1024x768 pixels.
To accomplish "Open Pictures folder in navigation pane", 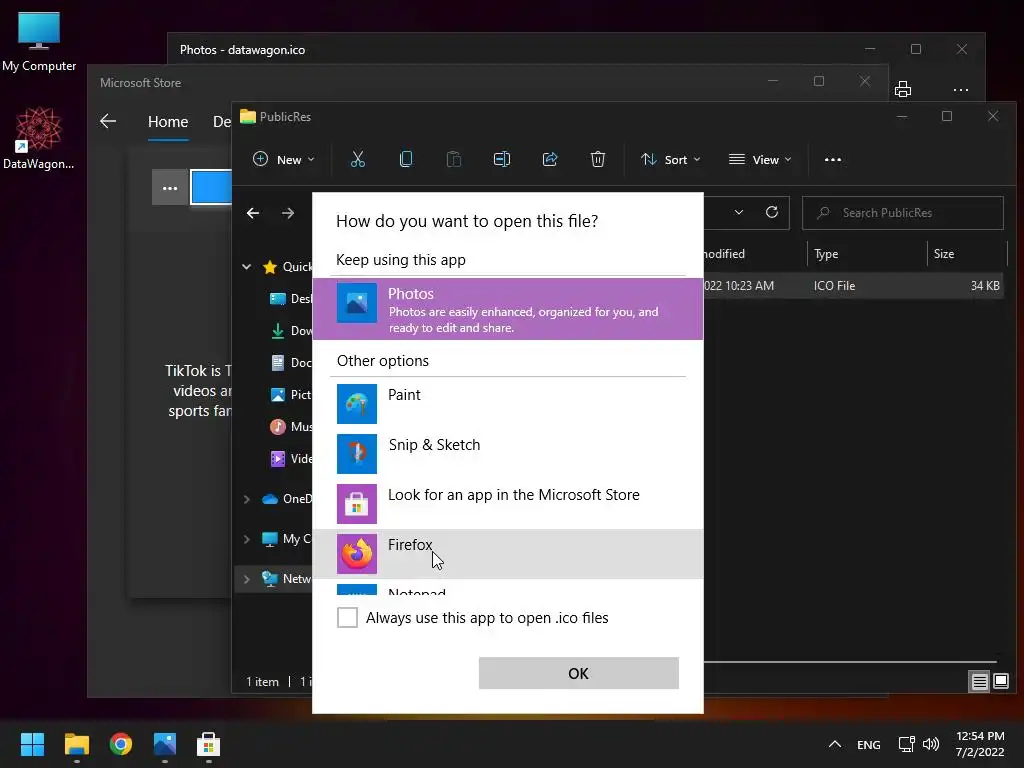I will [x=291, y=394].
